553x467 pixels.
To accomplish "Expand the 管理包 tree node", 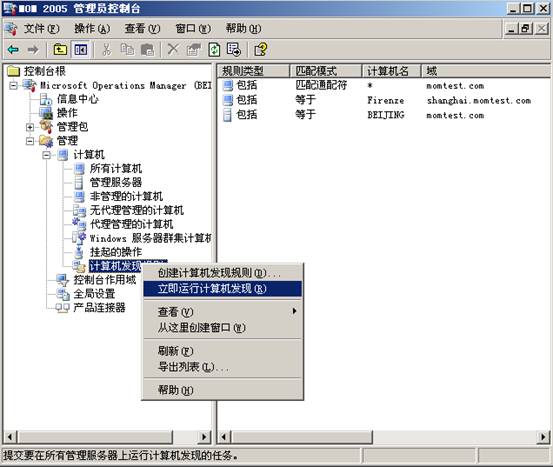I will [x=30, y=127].
